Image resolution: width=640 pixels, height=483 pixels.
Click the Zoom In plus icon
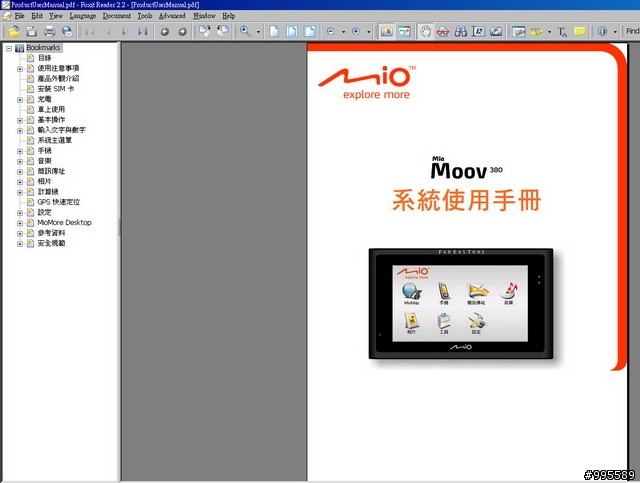(x=356, y=31)
